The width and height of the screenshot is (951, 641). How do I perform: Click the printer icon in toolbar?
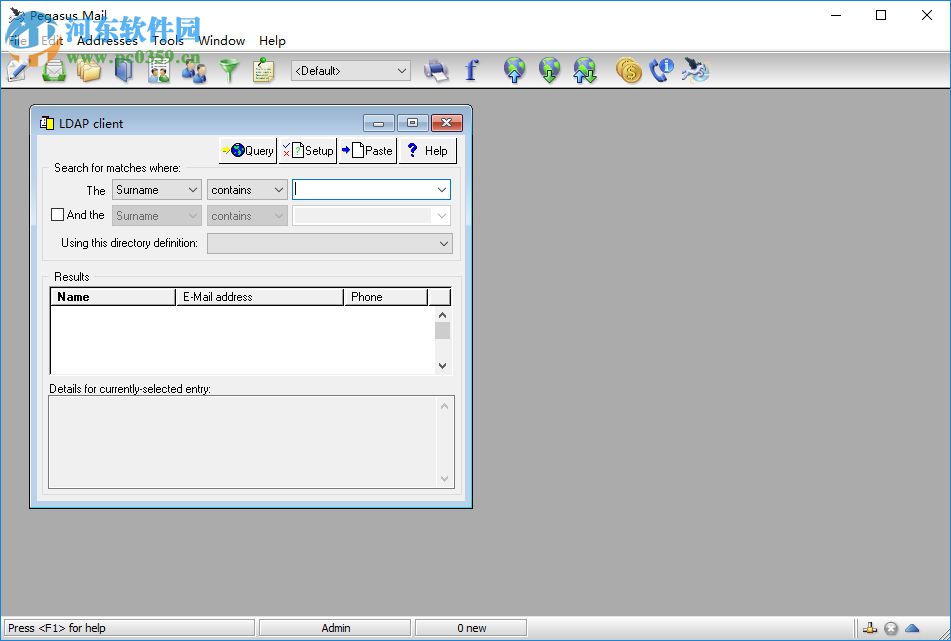point(436,70)
